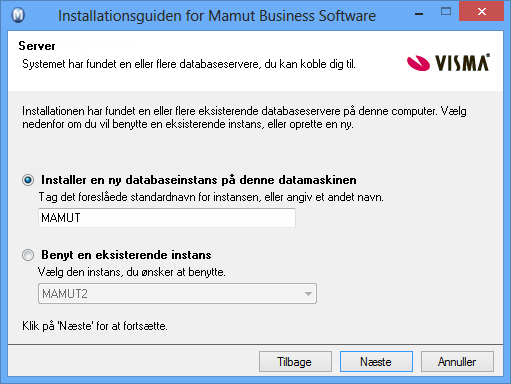Screen dimensions: 511x384
Task: Click Næste to continue installation
Action: tap(376, 362)
